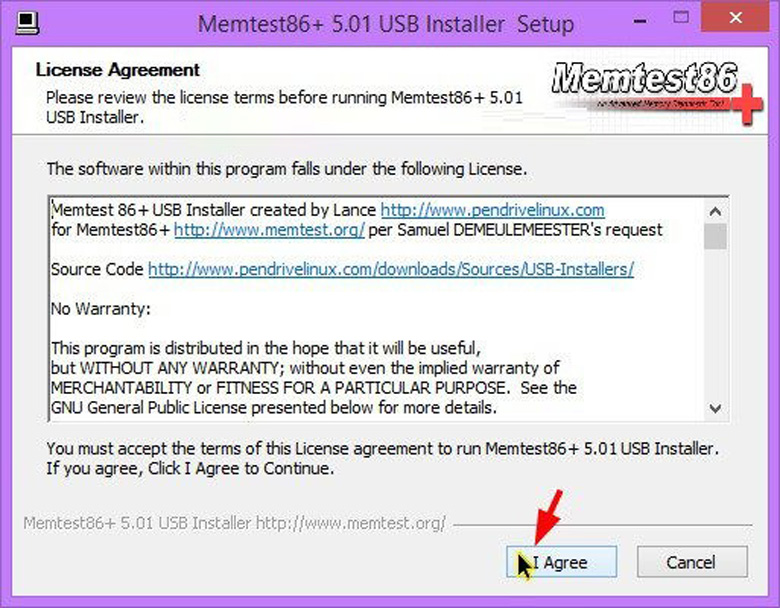Click the red plus sign in the logo
The width and height of the screenshot is (780, 608).
pyautogui.click(x=747, y=104)
